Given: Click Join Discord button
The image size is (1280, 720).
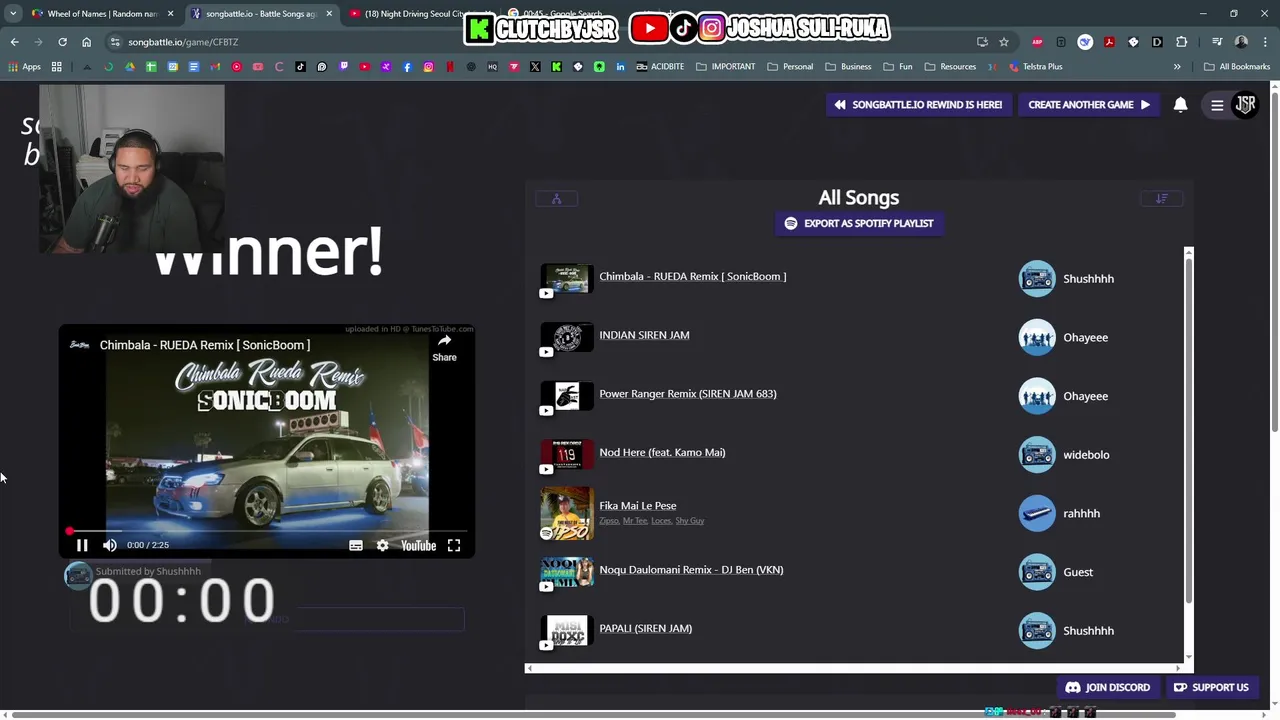Looking at the screenshot, I should [1108, 687].
